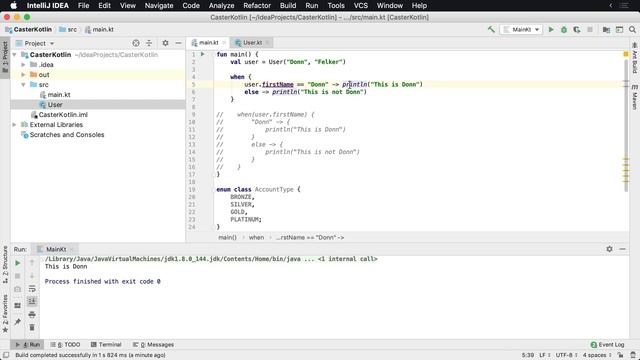This screenshot has width=640, height=360.
Task: Click src breadcrumb in navigation bar
Action: [68, 29]
